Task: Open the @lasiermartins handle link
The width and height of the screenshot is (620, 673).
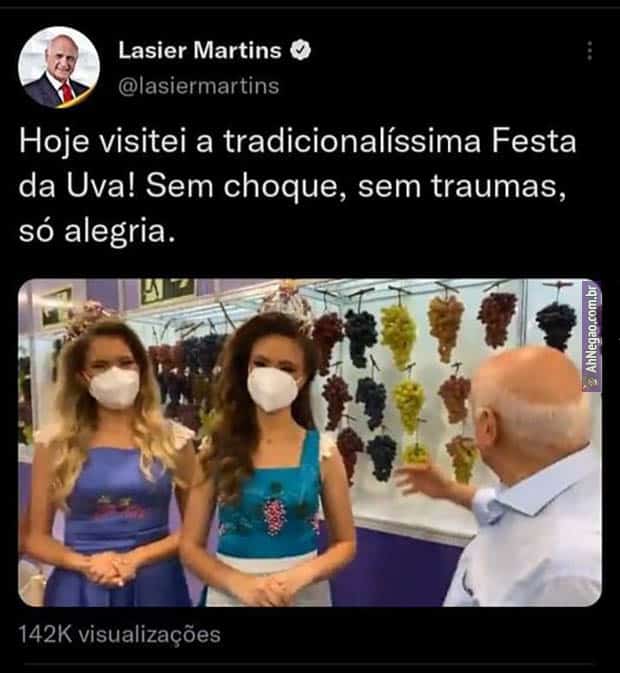Action: pos(199,86)
